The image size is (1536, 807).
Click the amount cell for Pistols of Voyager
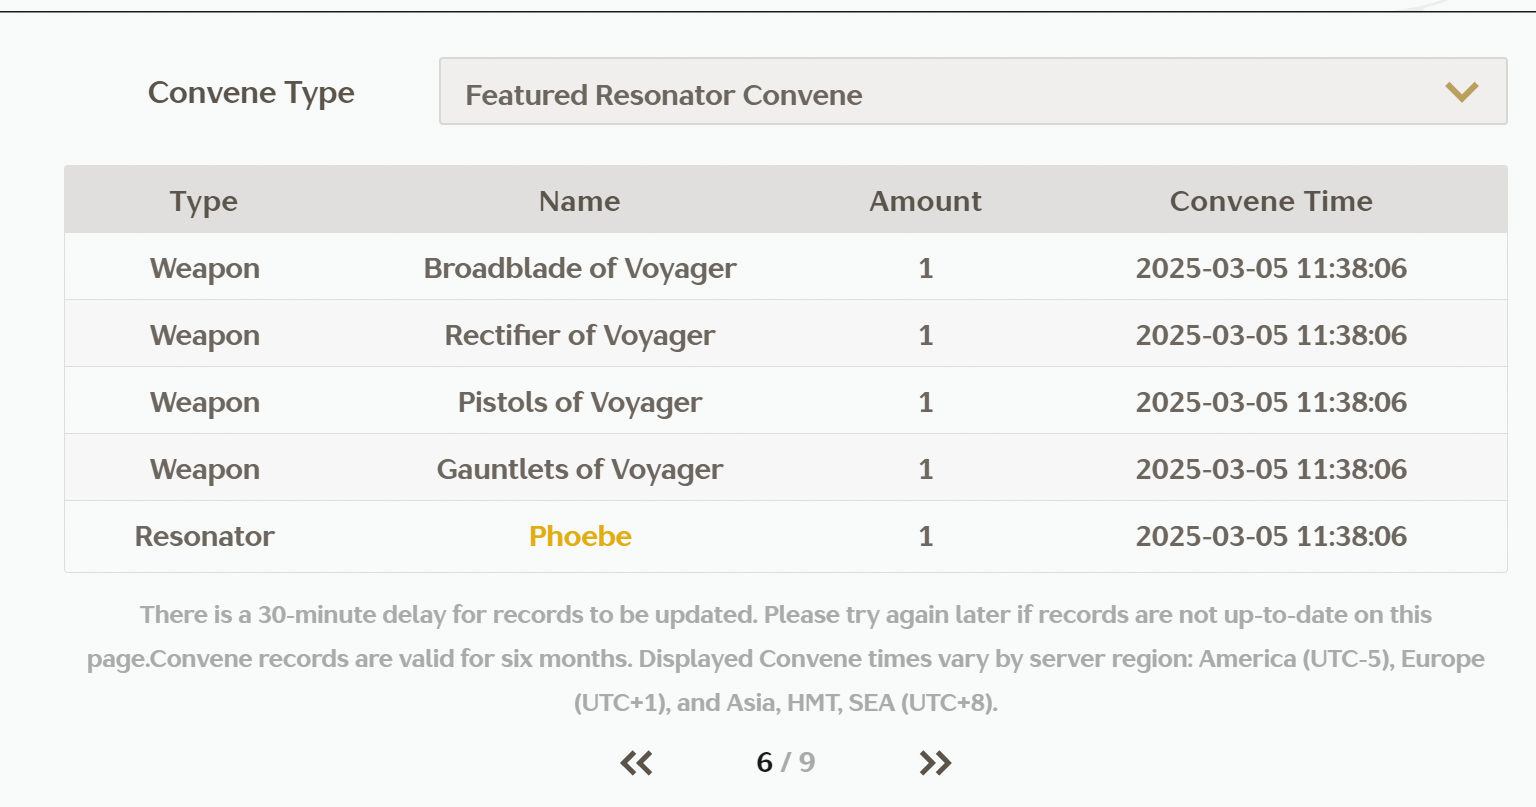925,402
